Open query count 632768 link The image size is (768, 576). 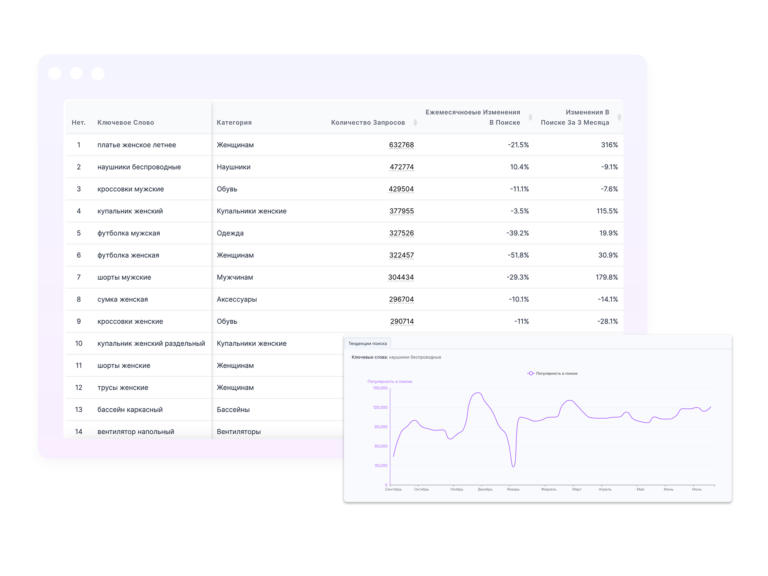pos(401,145)
